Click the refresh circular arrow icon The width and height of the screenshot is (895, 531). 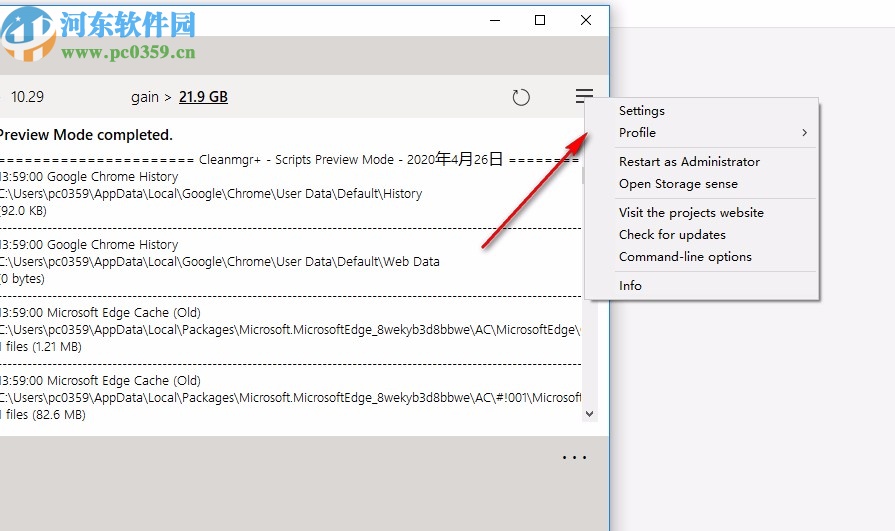click(x=521, y=97)
